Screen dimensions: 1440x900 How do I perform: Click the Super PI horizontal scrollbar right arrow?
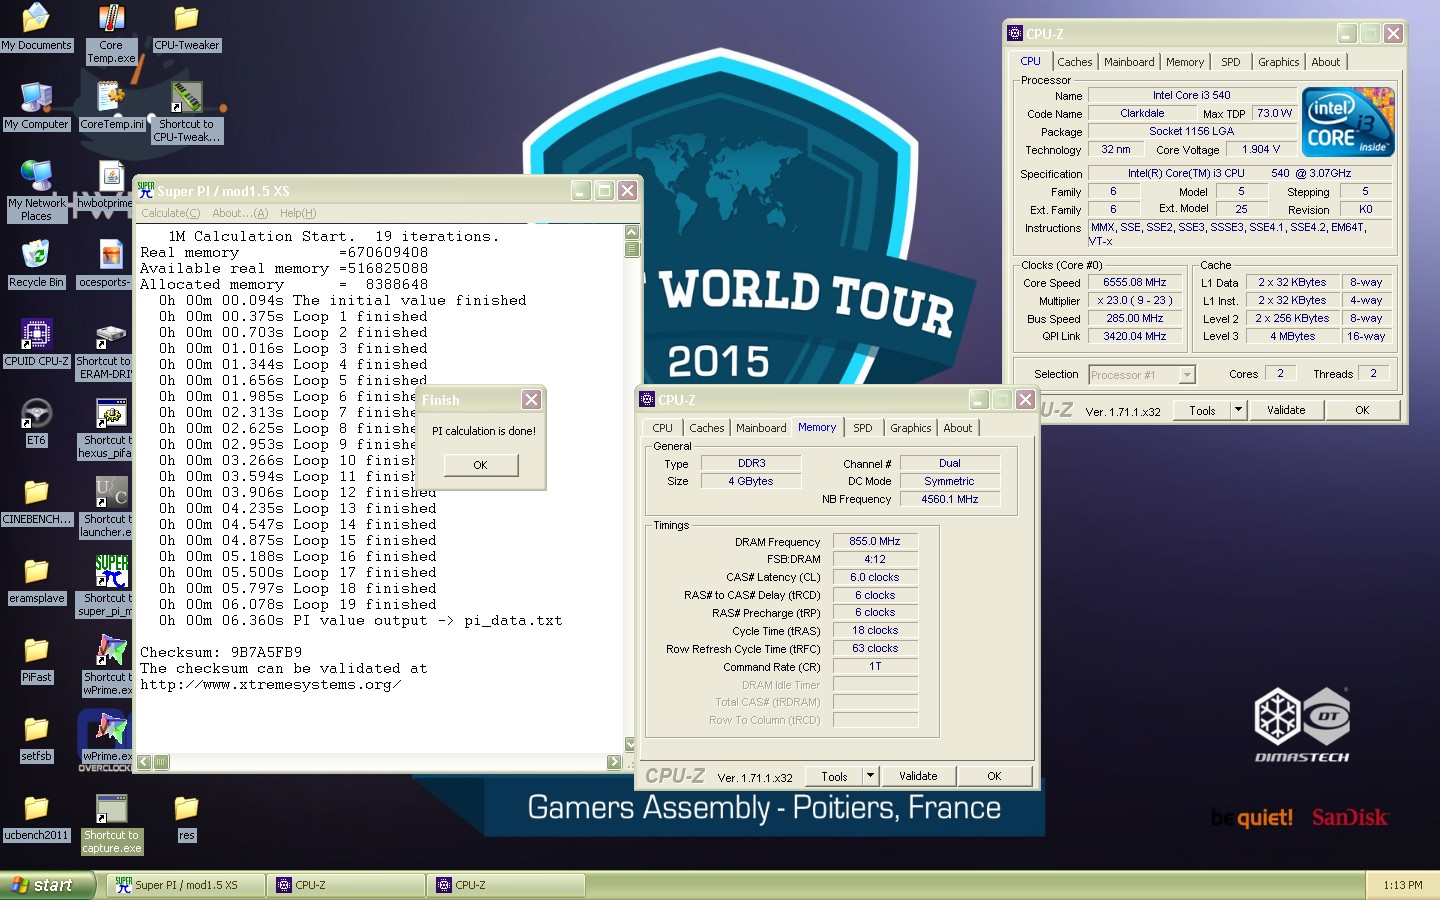click(x=614, y=762)
